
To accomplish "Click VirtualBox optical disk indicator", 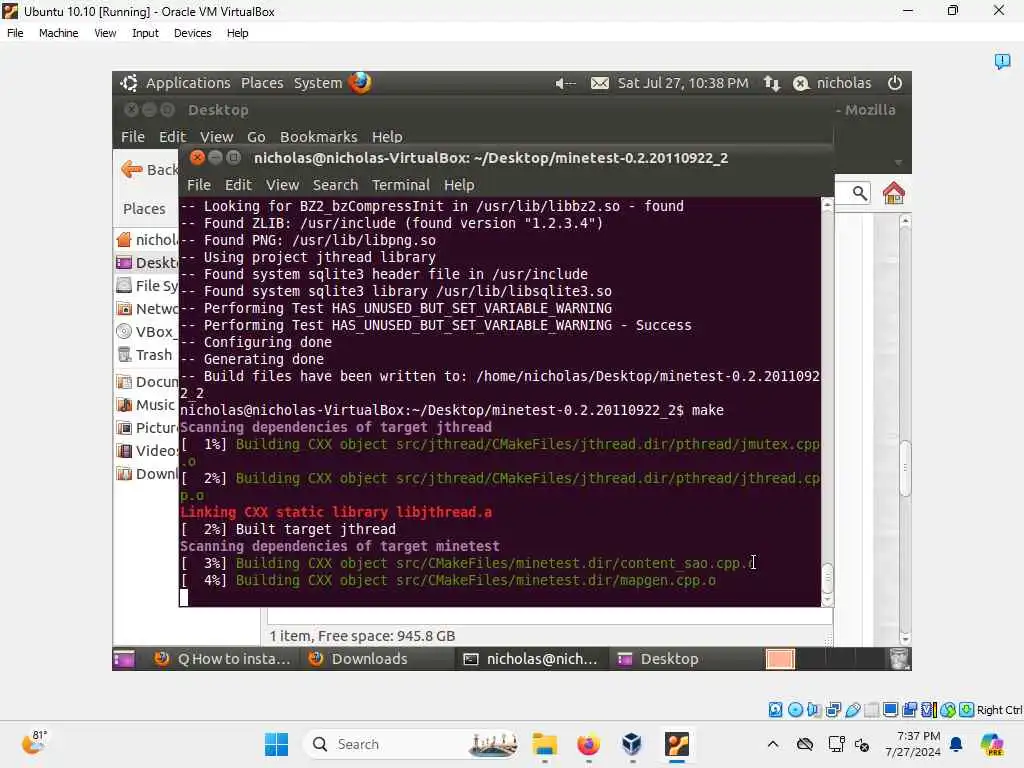I will (x=795, y=710).
